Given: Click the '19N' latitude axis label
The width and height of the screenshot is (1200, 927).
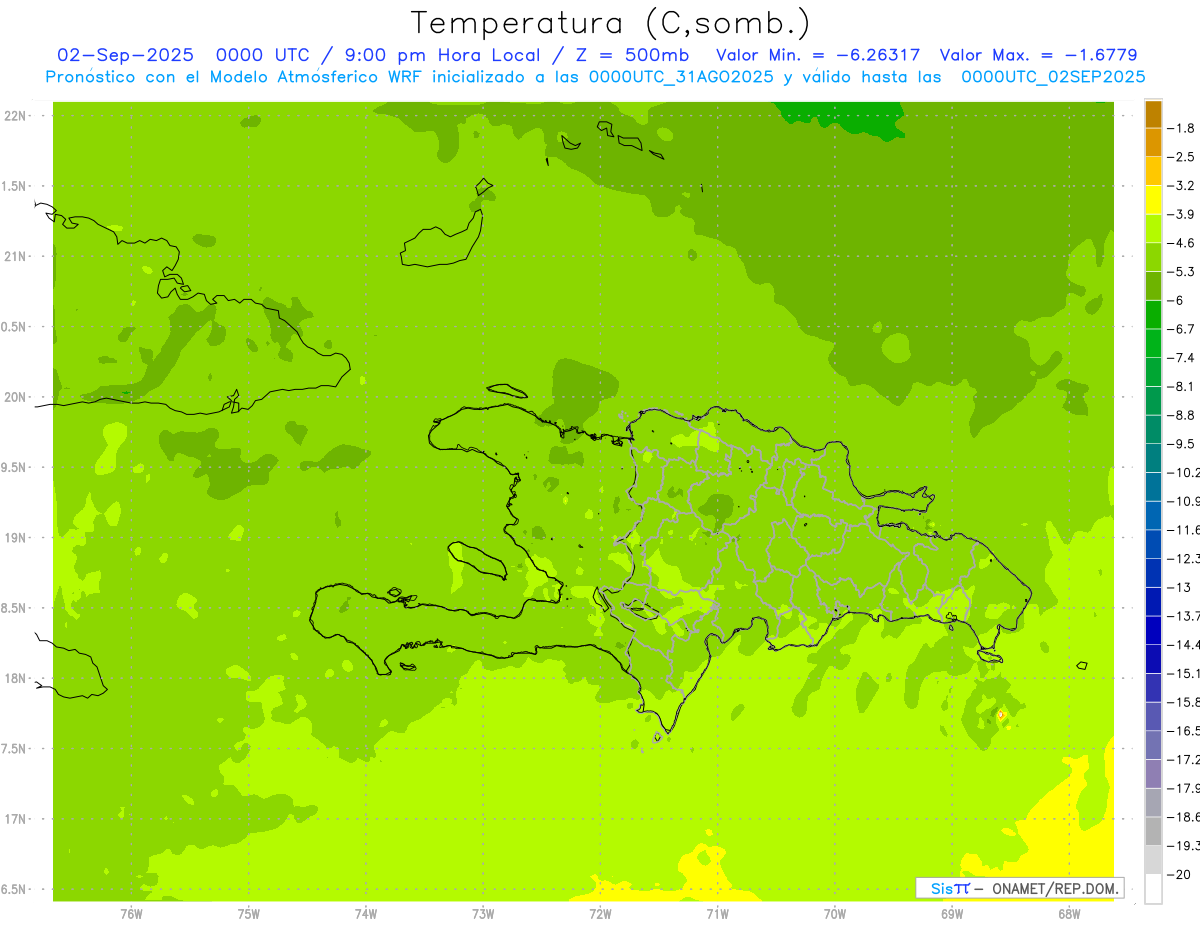Looking at the screenshot, I should pyautogui.click(x=16, y=538).
